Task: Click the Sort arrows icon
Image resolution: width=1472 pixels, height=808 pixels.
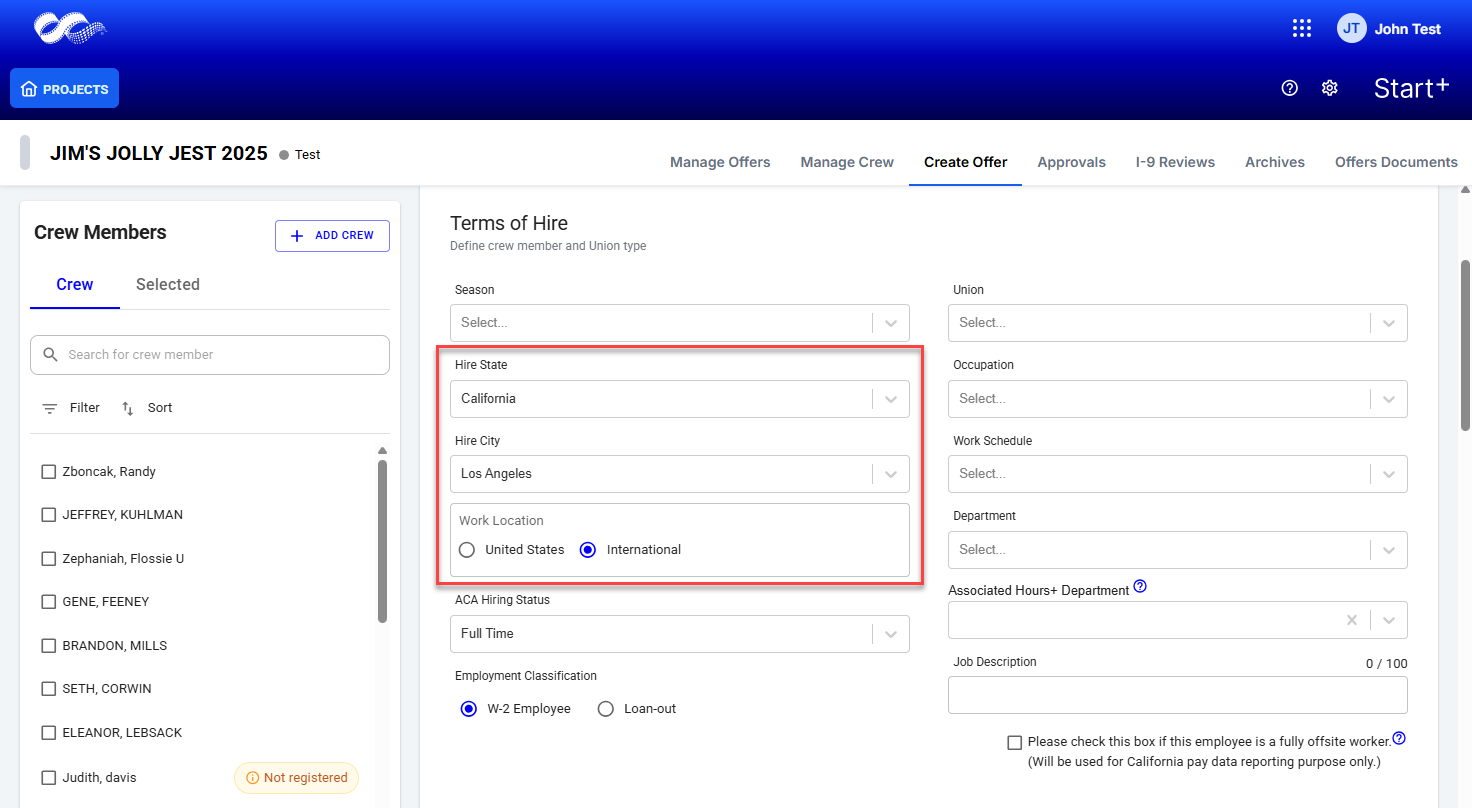Action: 128,408
